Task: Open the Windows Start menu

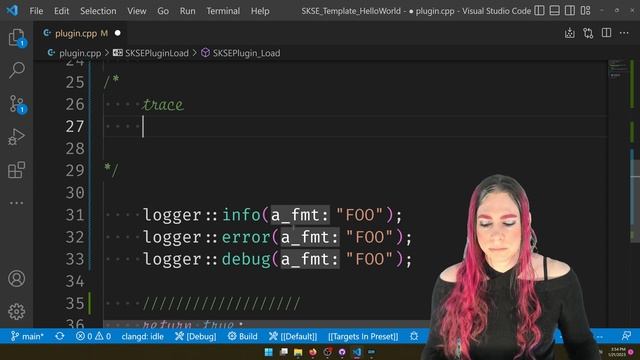Action: (x=268, y=352)
